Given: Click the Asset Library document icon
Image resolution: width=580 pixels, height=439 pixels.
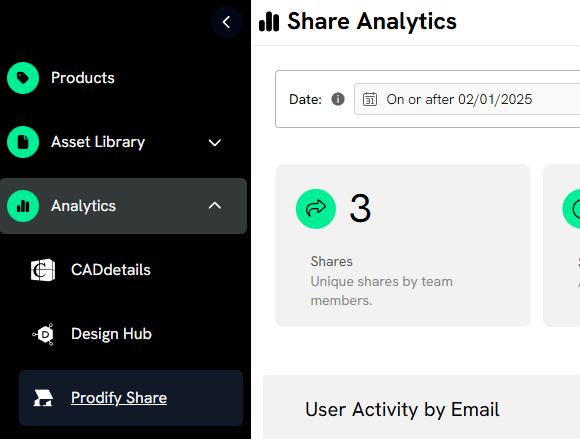Looking at the screenshot, I should click(x=23, y=142).
